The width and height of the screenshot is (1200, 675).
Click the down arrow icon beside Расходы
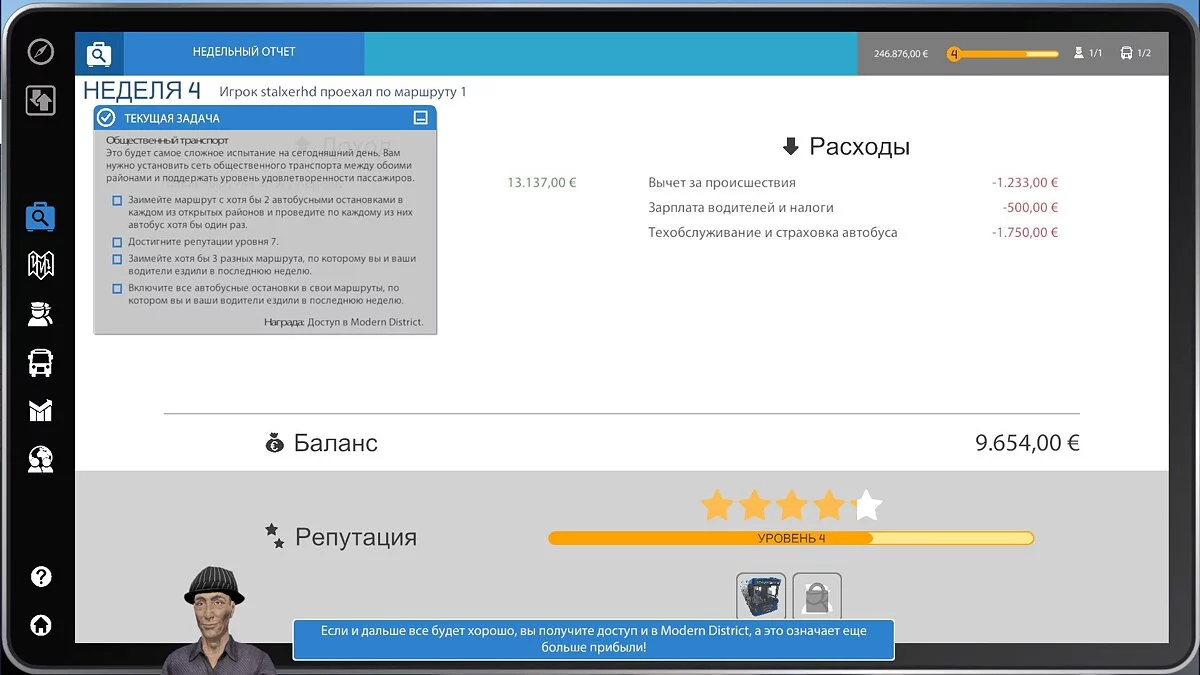point(790,147)
